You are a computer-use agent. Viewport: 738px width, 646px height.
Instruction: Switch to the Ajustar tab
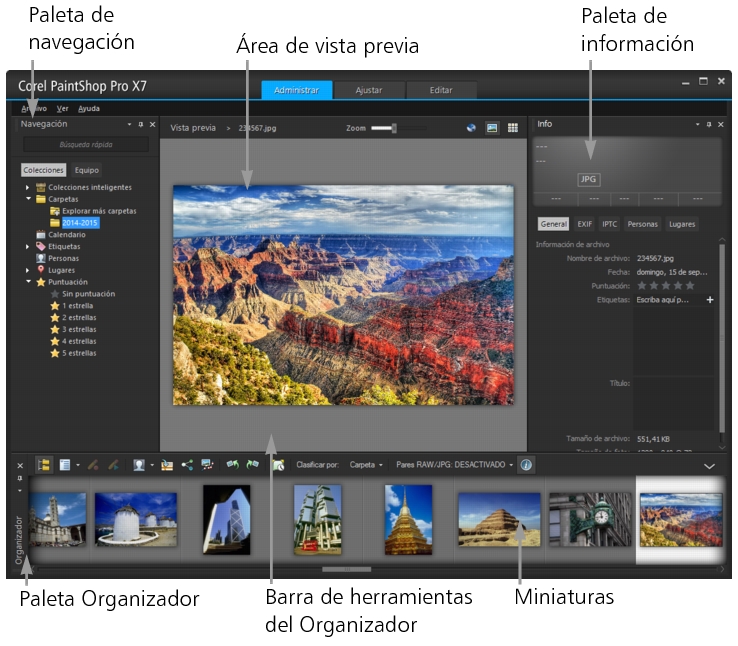pyautogui.click(x=368, y=90)
